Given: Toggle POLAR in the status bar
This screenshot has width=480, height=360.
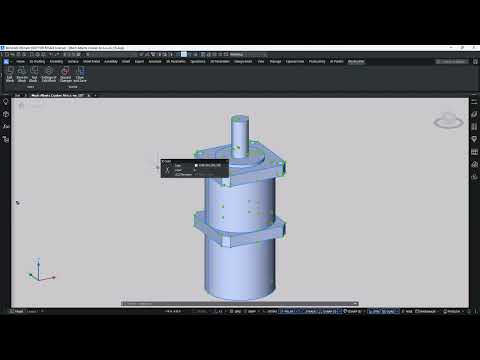Looking at the screenshot, I should 289,311.
